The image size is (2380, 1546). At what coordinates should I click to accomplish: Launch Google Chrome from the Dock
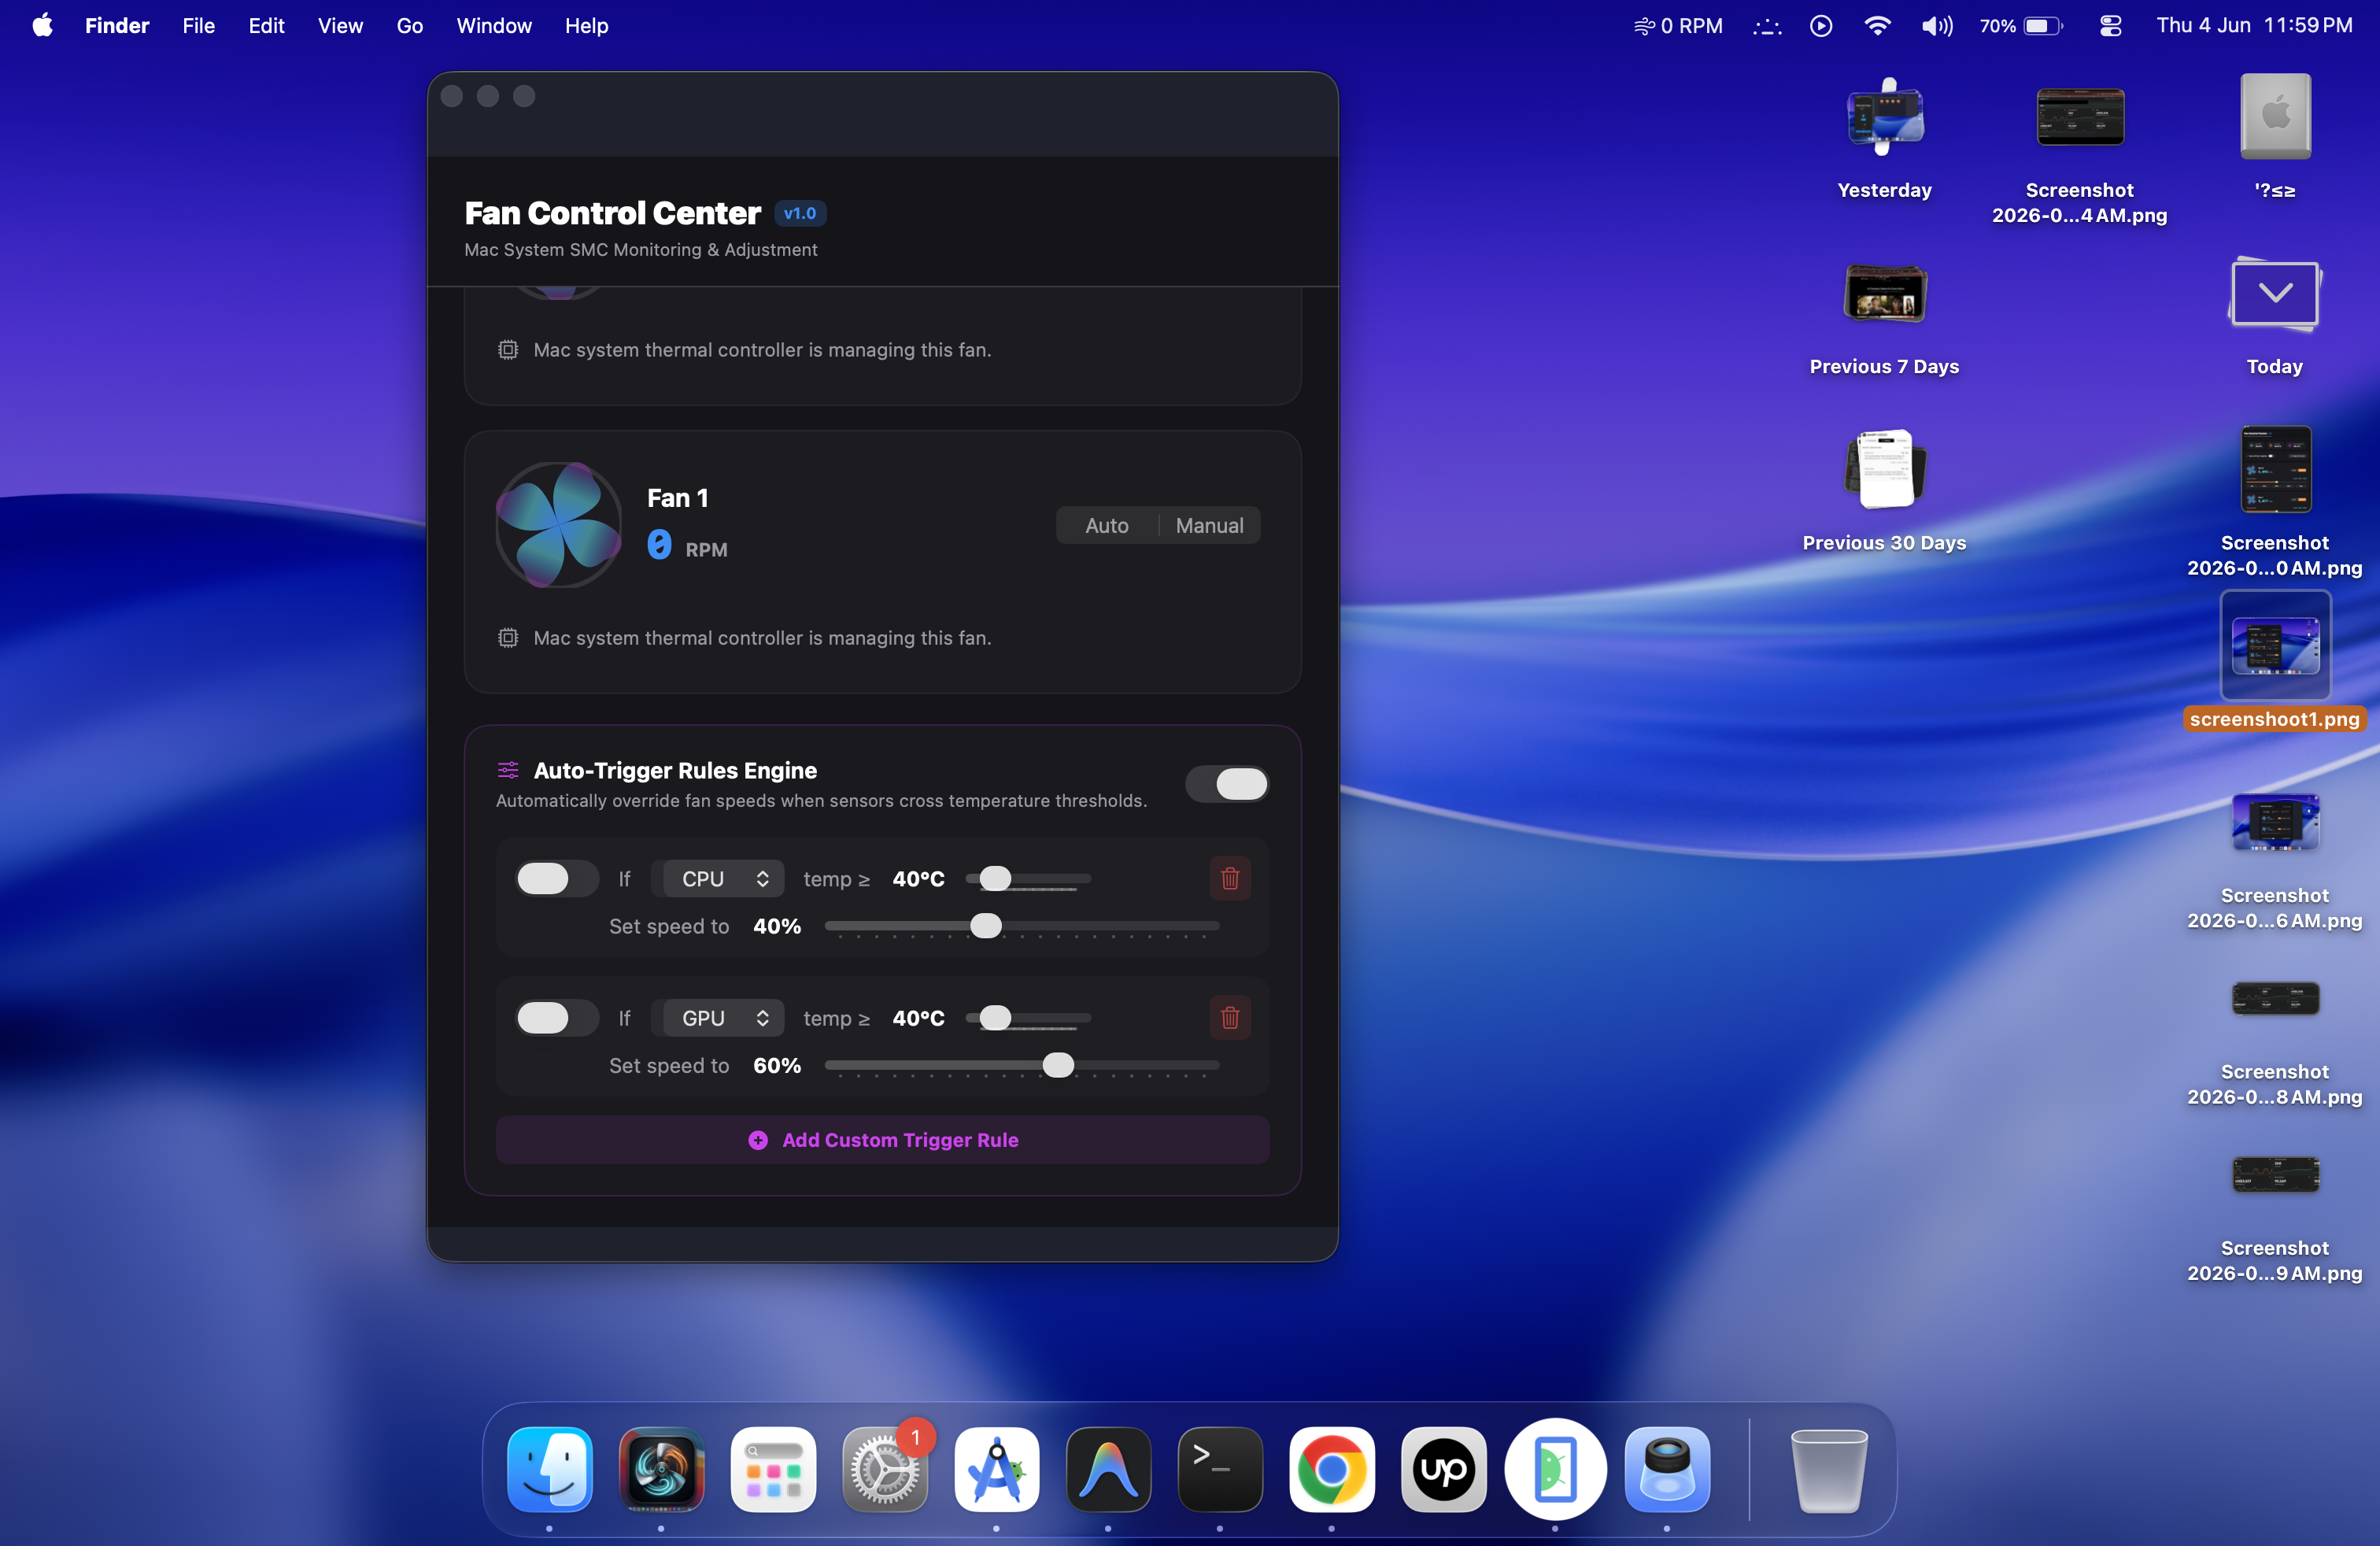point(1332,1469)
